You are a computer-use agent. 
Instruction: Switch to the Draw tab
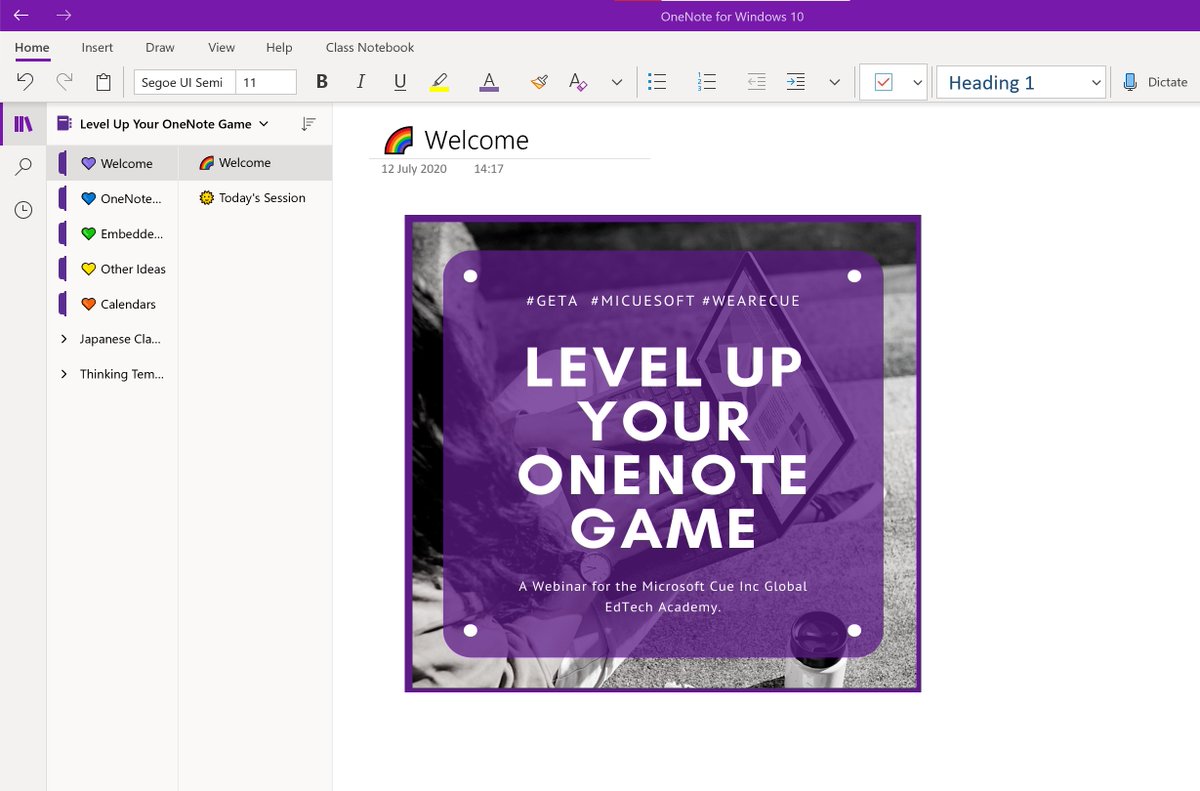tap(160, 47)
